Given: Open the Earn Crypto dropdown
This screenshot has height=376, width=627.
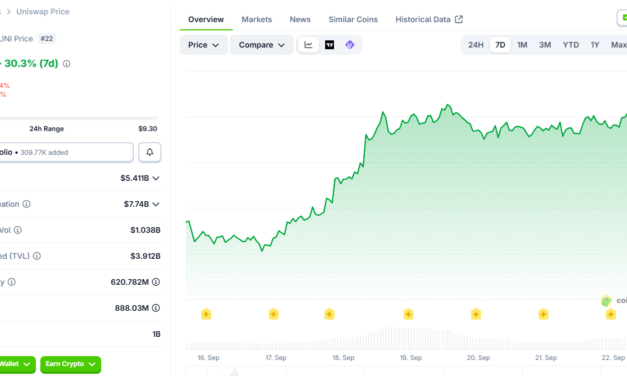Looking at the screenshot, I should 70,364.
